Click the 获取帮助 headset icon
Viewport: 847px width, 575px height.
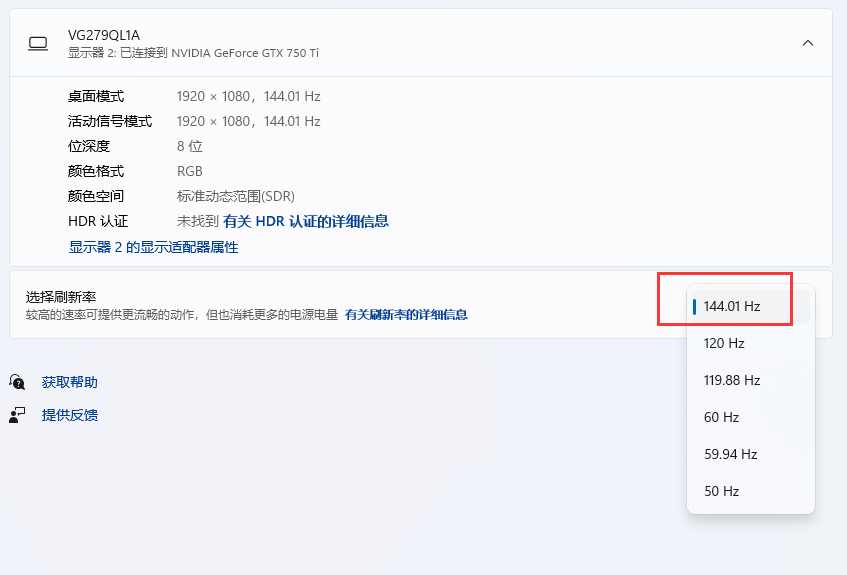17,382
